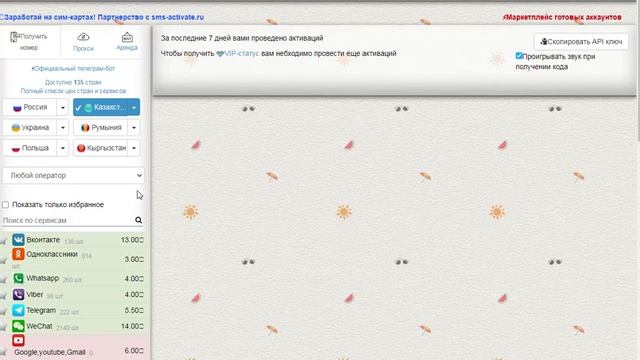Select Румыния country button
Viewport: 640px width, 360px height.
[x=101, y=128]
